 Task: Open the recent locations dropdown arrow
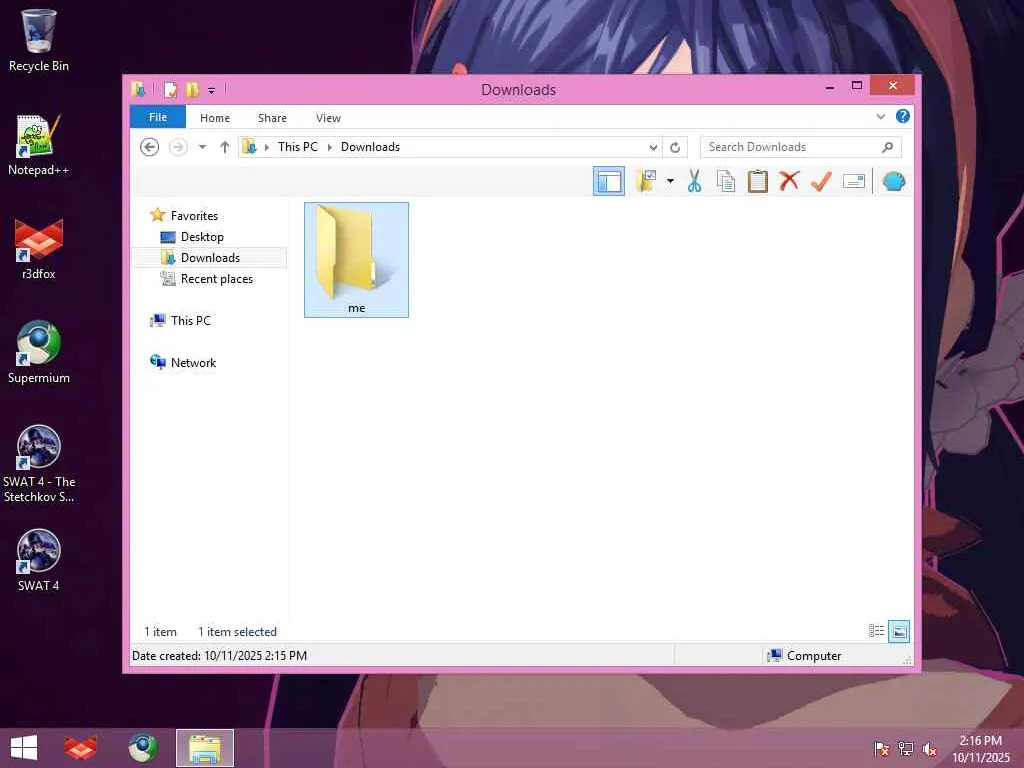point(202,147)
